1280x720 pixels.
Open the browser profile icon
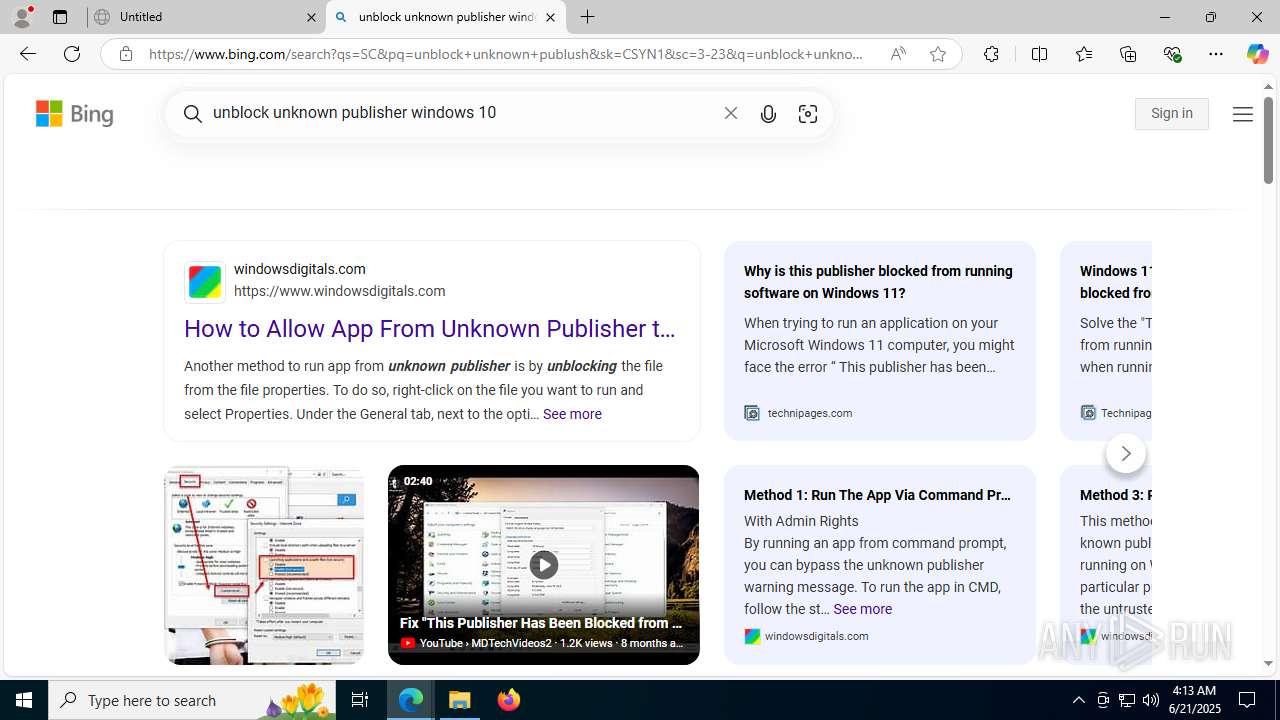(x=22, y=17)
